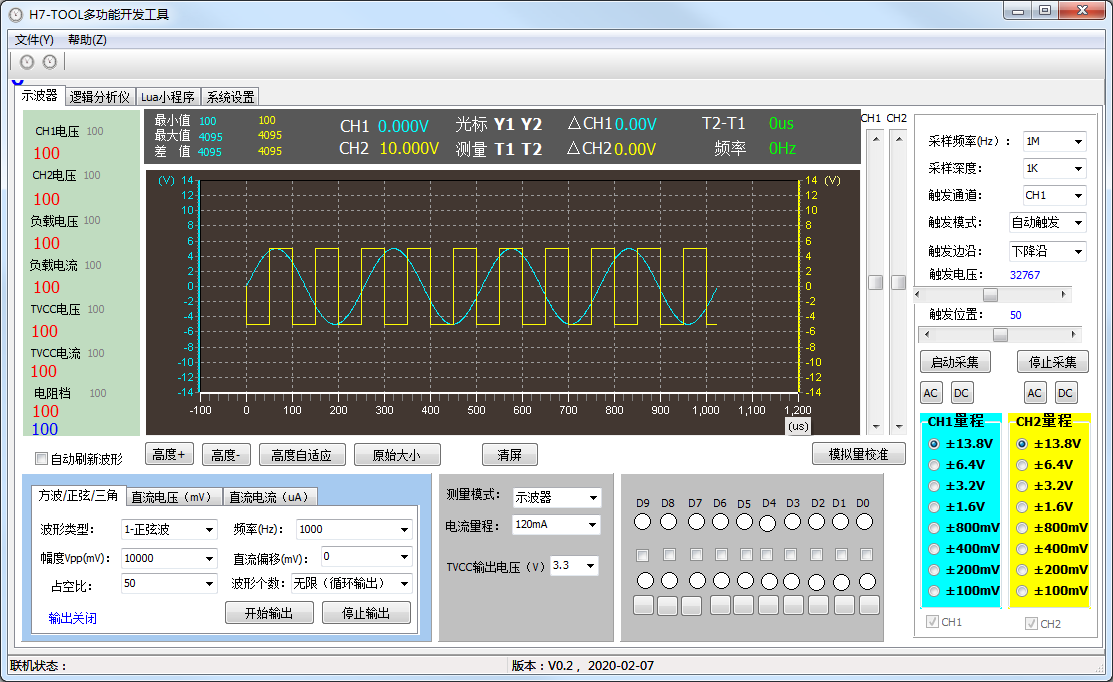Click the CH1 AC coupling button
This screenshot has height=682, width=1113.
tap(931, 393)
